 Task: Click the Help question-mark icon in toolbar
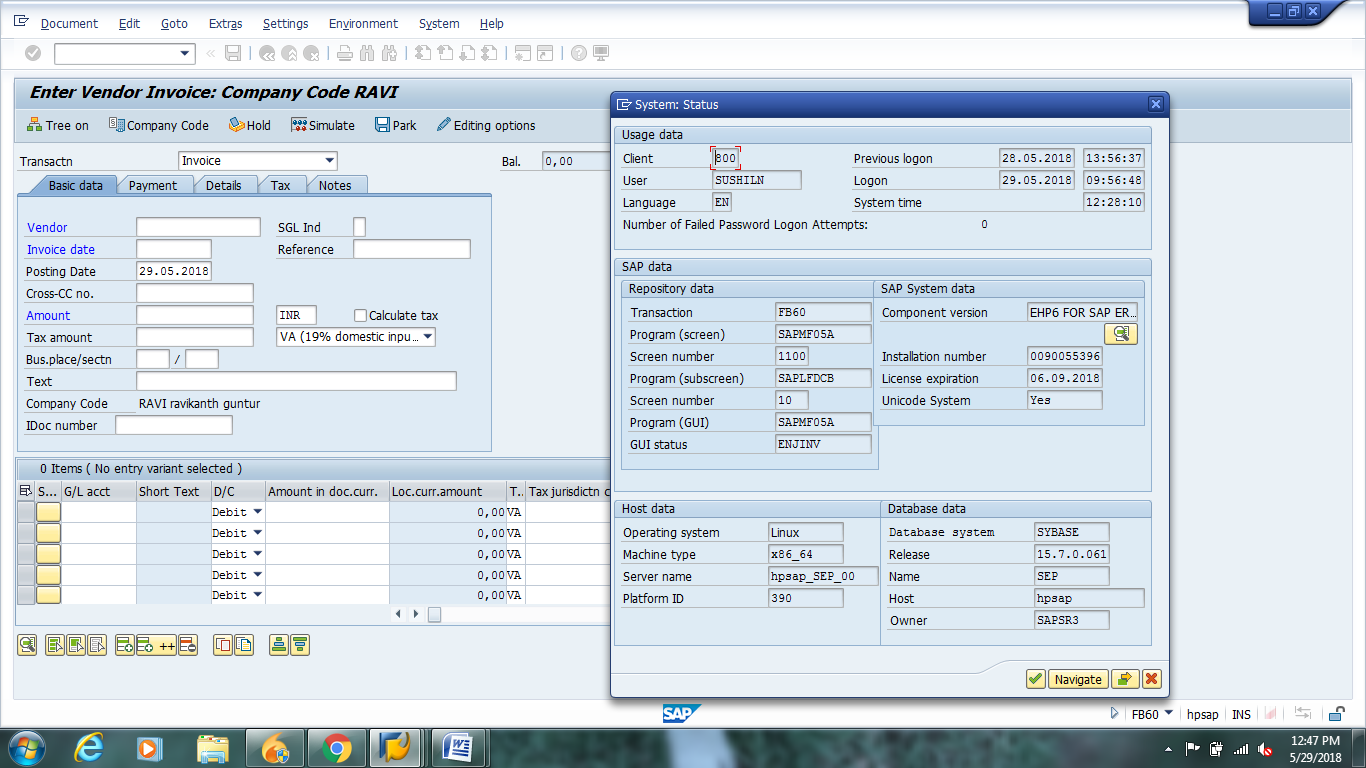(x=576, y=53)
